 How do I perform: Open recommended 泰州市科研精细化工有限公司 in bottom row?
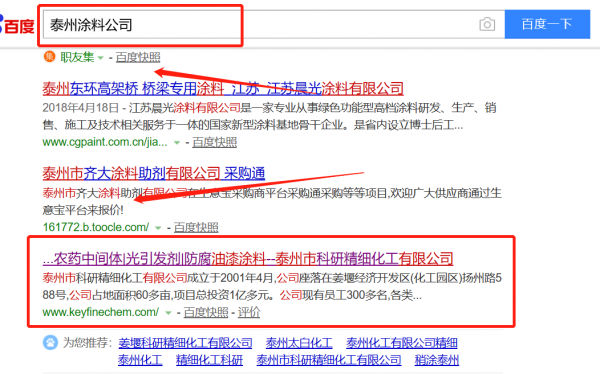[x=329, y=360]
